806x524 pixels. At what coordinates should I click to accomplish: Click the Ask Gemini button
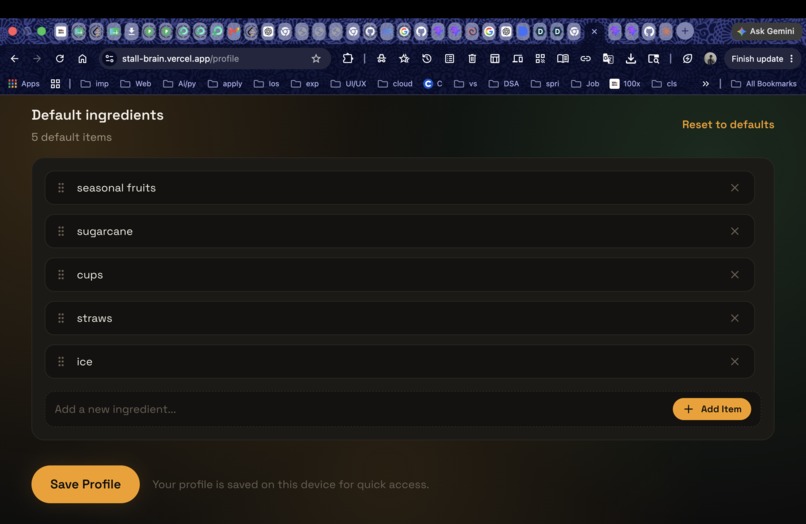(766, 31)
